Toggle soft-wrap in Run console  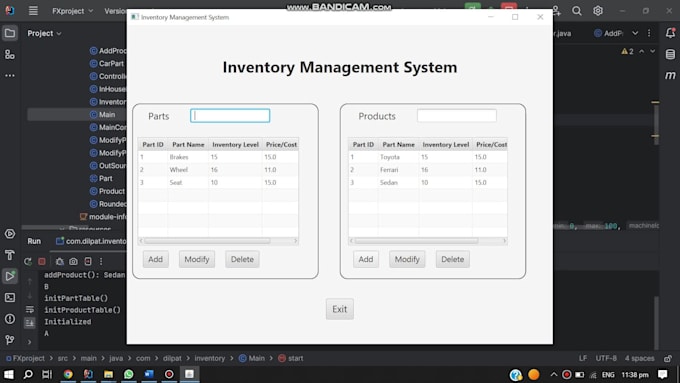tap(29, 310)
